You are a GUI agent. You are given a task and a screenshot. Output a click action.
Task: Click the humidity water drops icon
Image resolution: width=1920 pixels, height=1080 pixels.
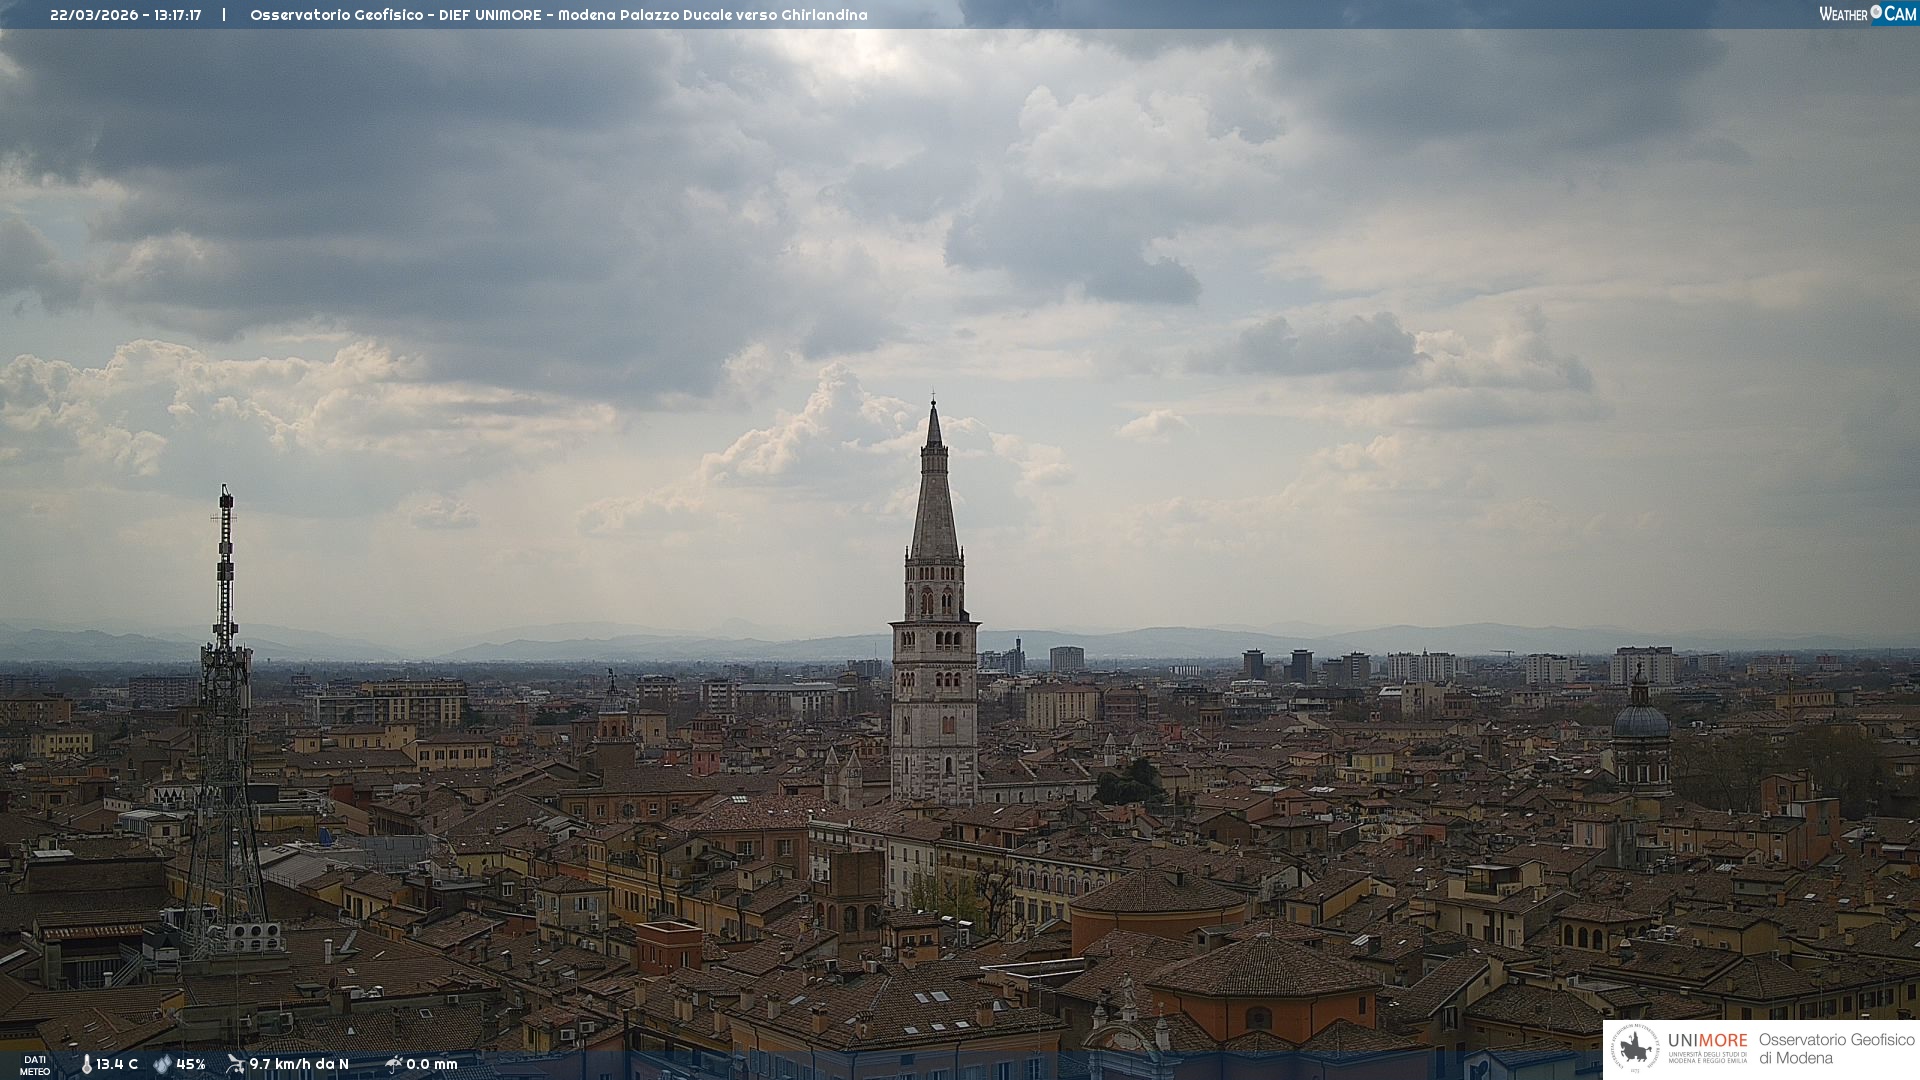(162, 1064)
